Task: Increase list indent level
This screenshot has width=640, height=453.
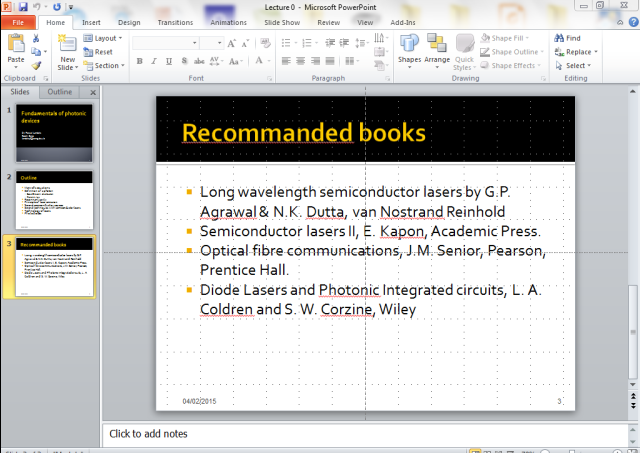Action: coord(344,43)
